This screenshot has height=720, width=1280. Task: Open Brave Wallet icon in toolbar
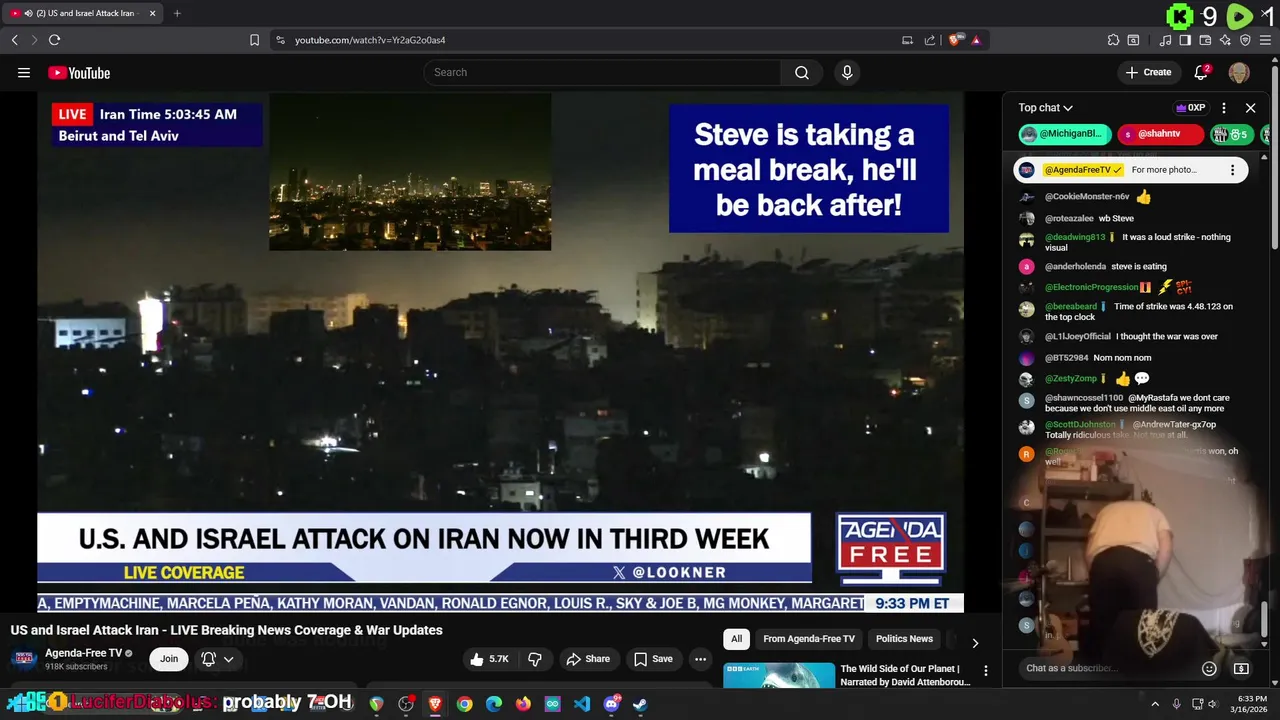[1205, 40]
